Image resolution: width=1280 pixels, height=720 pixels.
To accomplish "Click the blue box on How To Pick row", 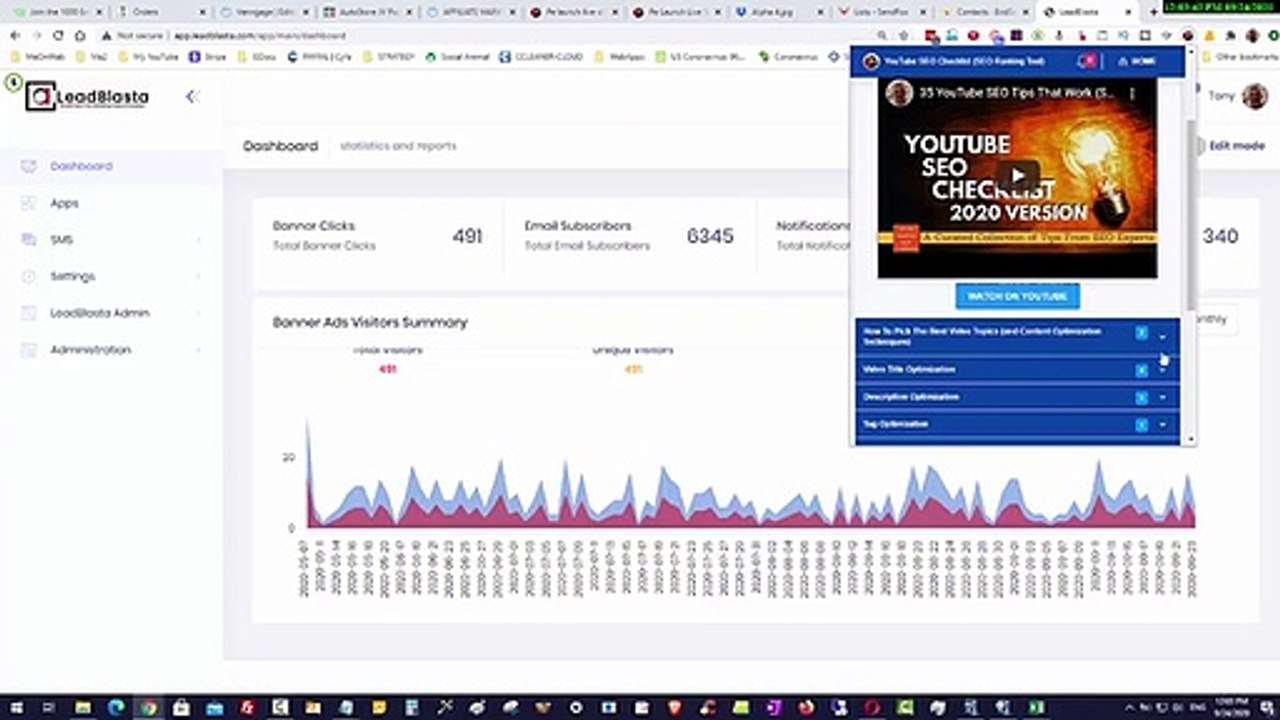I will [1141, 333].
